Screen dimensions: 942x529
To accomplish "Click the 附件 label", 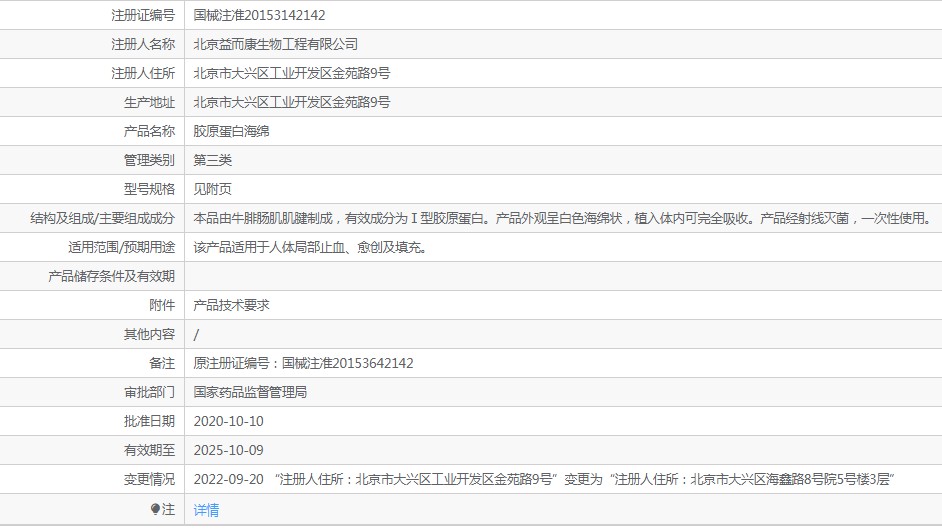I will point(162,305).
